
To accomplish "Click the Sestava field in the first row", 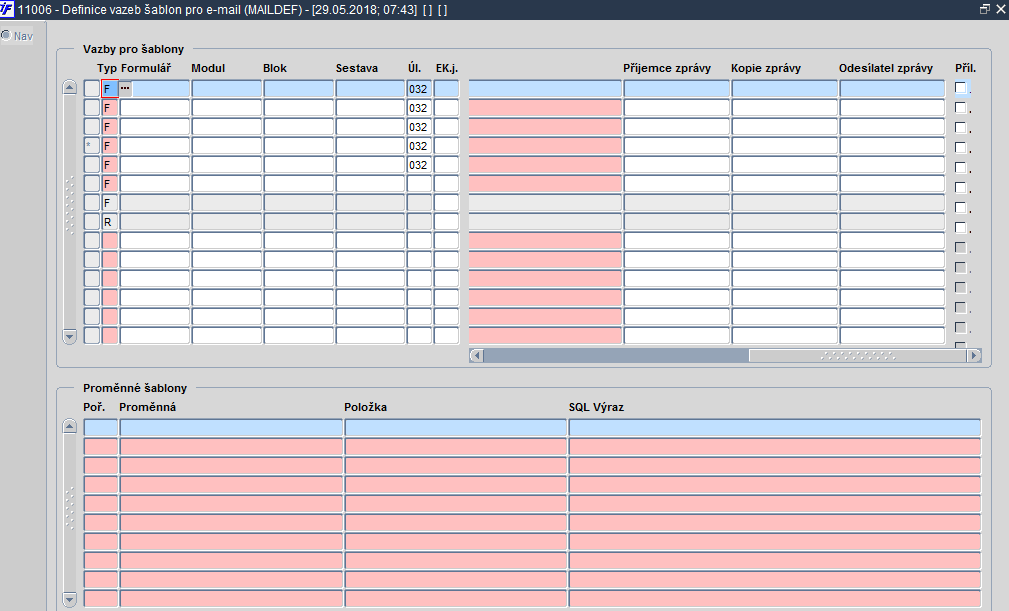I will point(370,89).
